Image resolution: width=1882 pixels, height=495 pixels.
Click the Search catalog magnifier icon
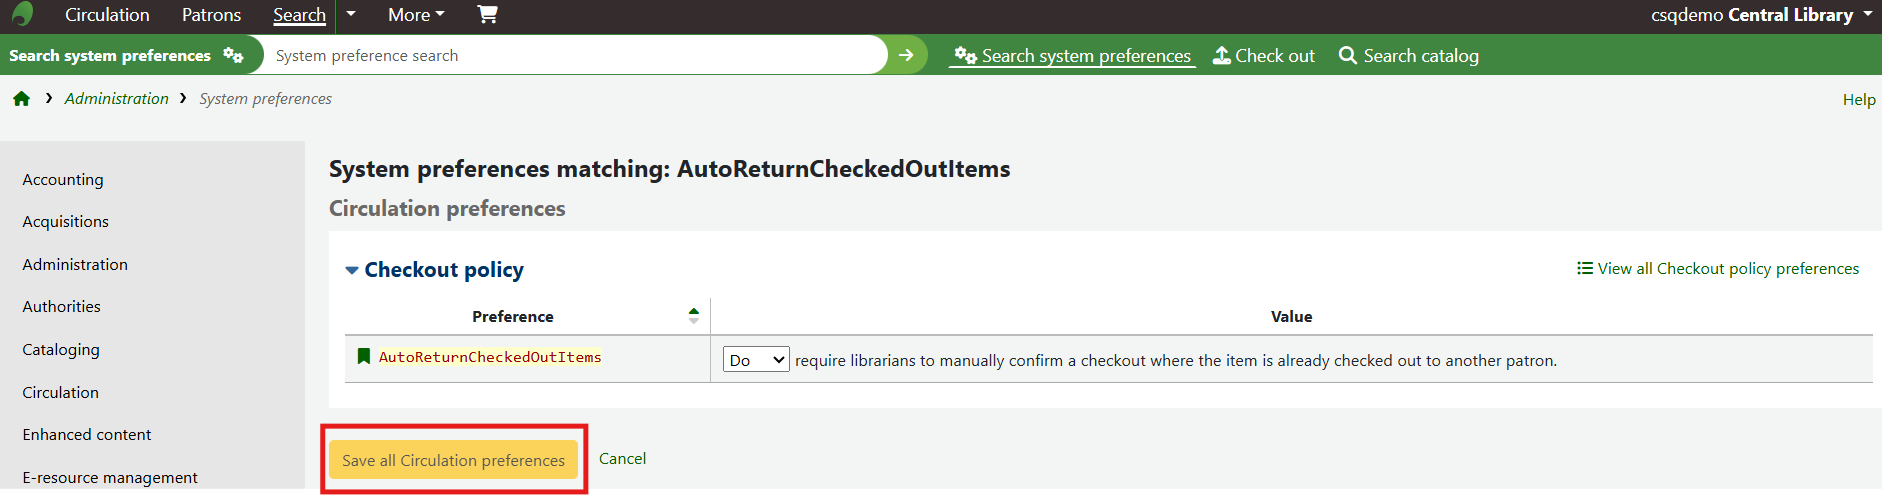[x=1348, y=56]
